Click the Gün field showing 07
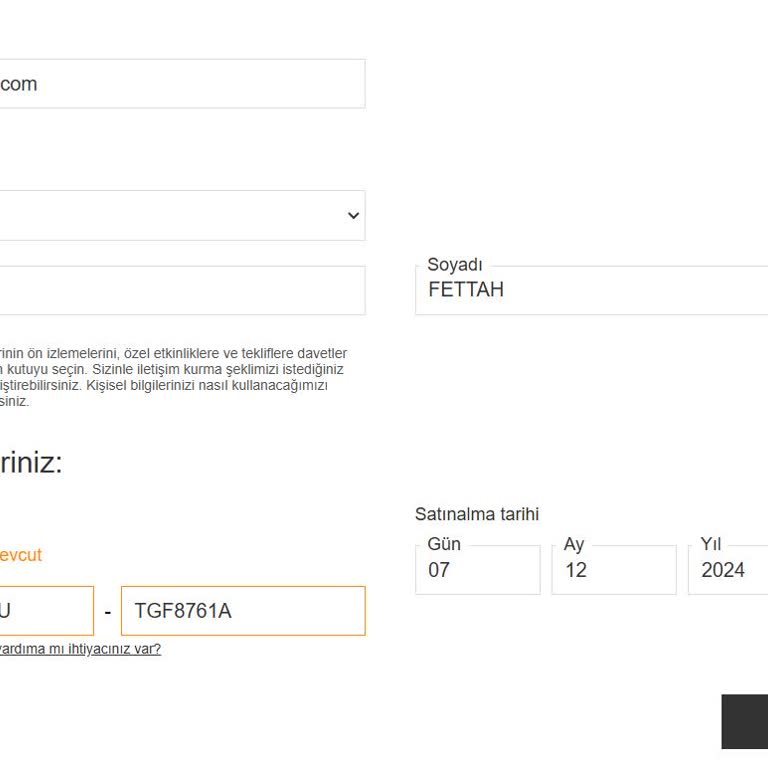 [477, 571]
